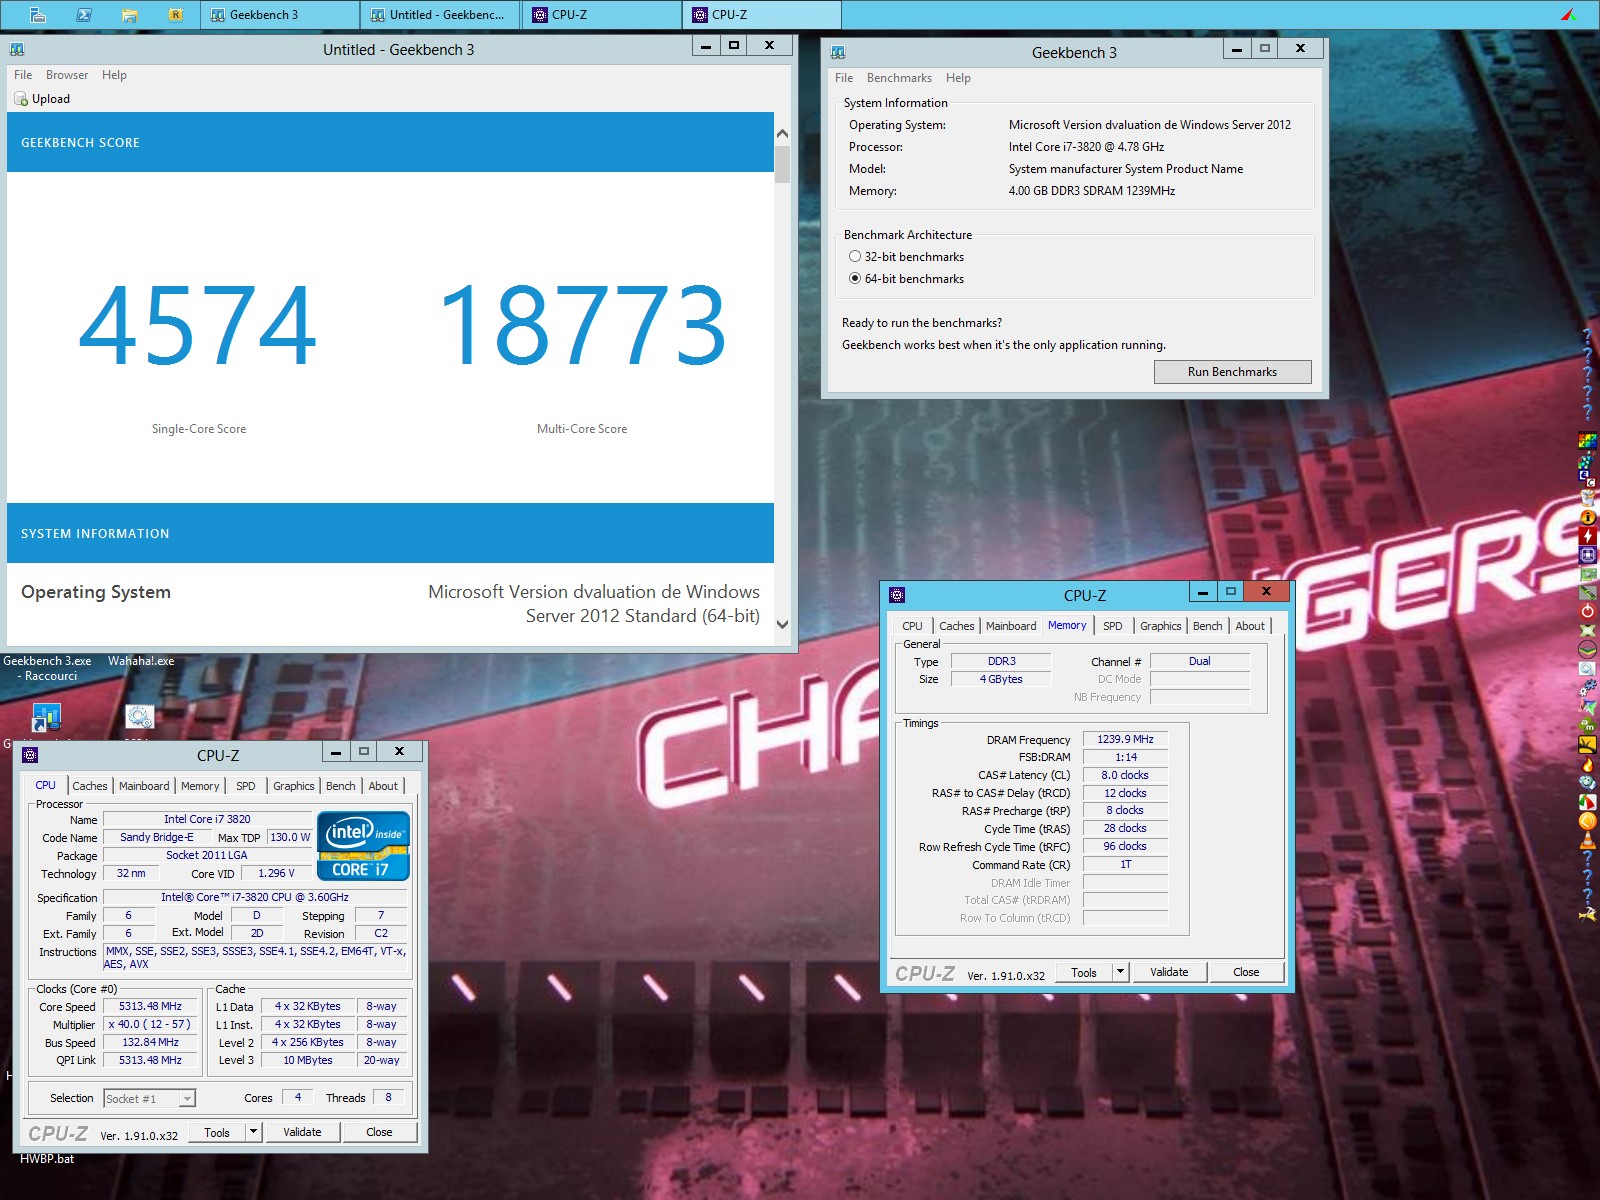The image size is (1600, 1200).
Task: Click the Single-Core Score 4574 value
Action: pos(198,325)
